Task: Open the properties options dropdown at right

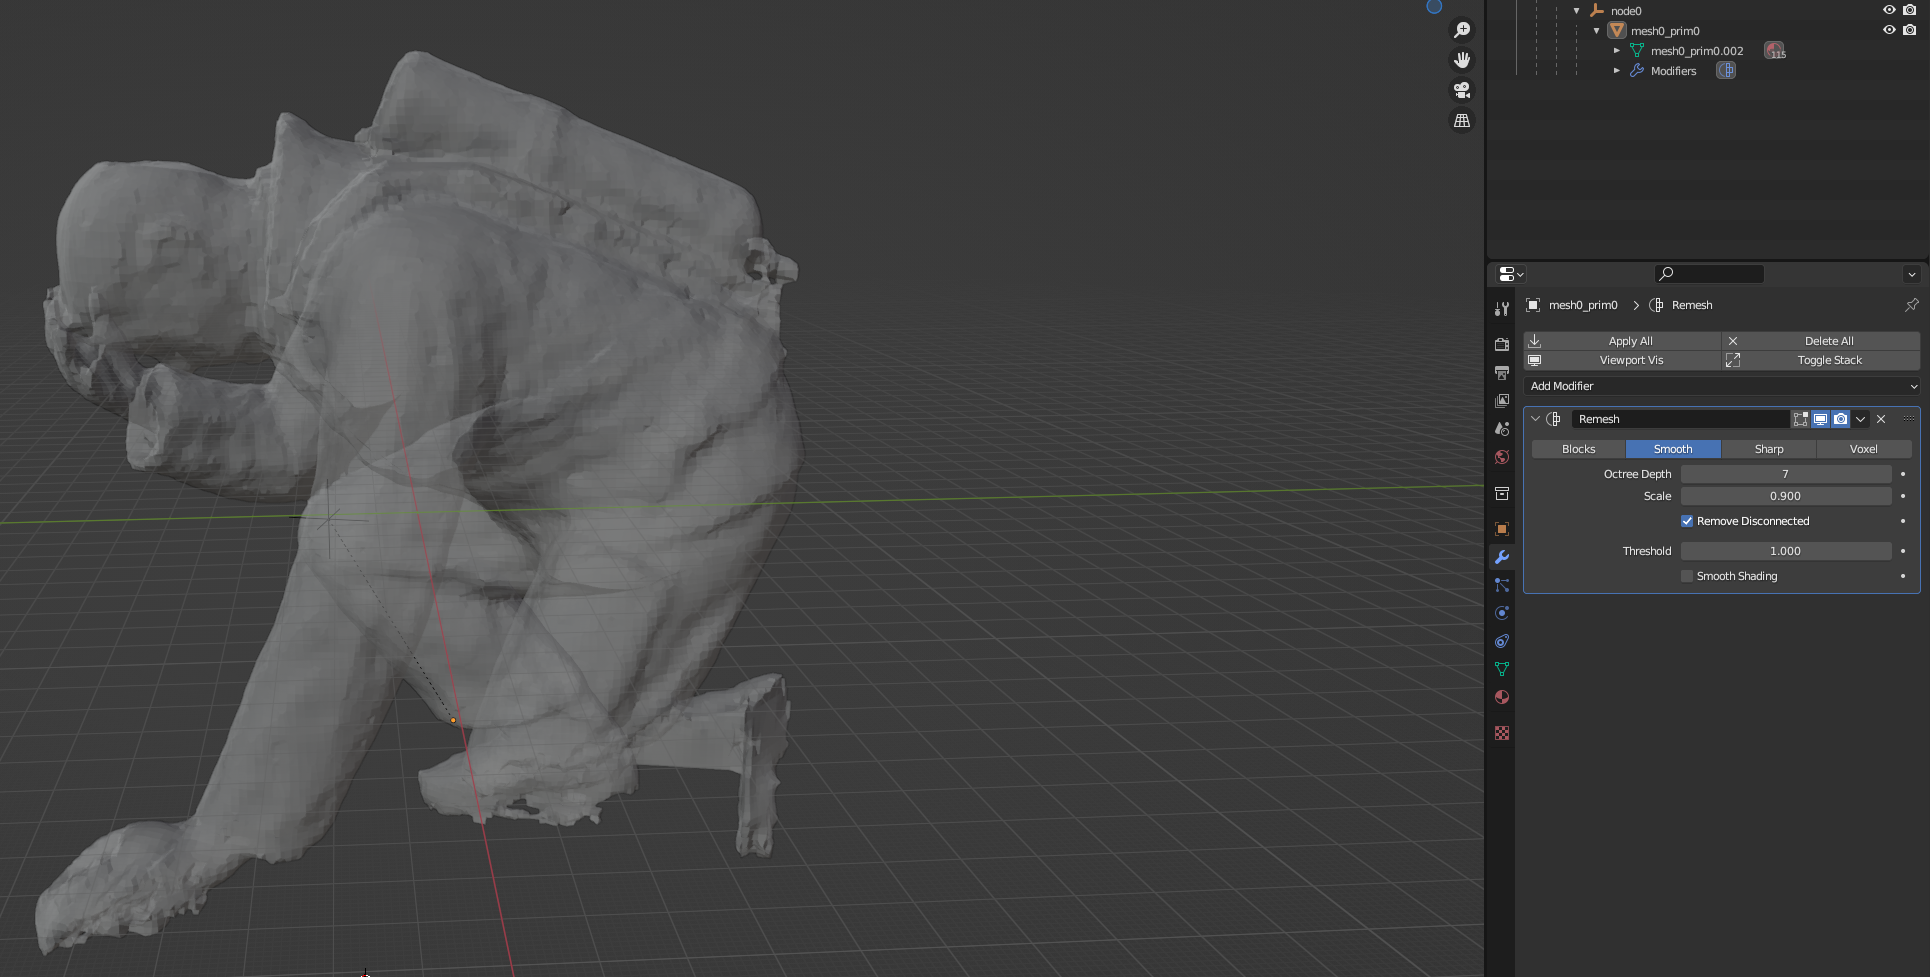Action: click(1911, 274)
